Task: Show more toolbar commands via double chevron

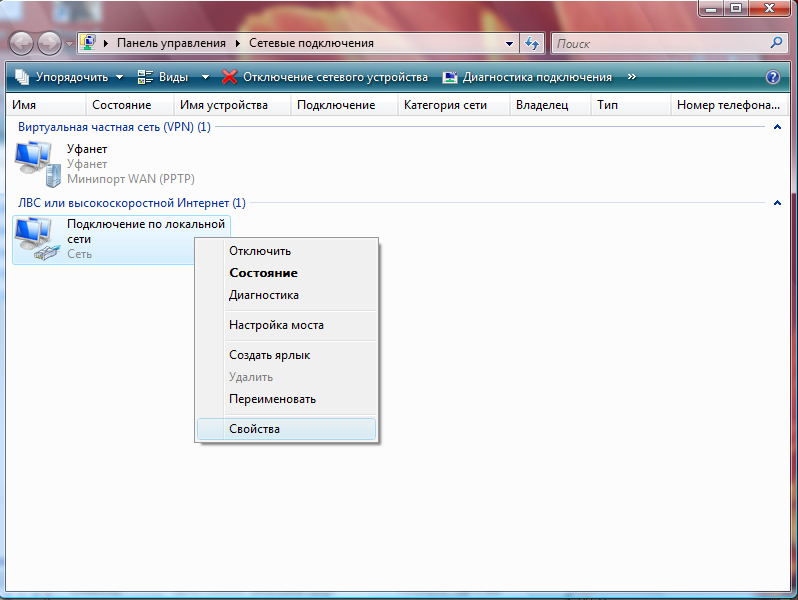Action: tap(632, 77)
